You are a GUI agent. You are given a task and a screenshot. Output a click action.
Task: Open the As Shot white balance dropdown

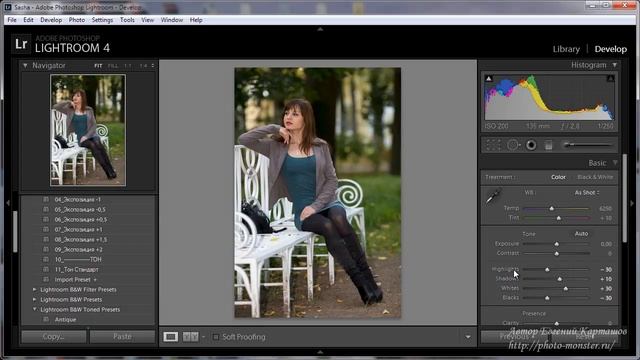click(587, 193)
